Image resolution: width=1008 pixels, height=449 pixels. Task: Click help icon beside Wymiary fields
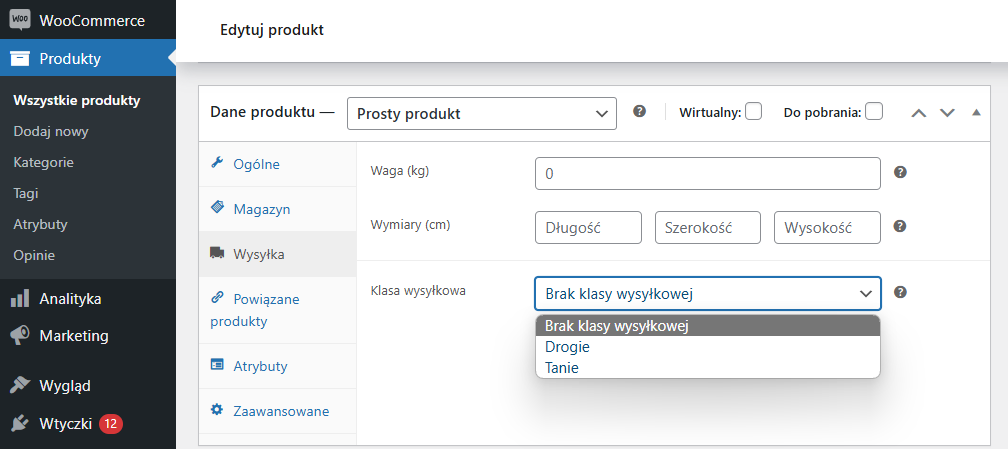pos(901,226)
